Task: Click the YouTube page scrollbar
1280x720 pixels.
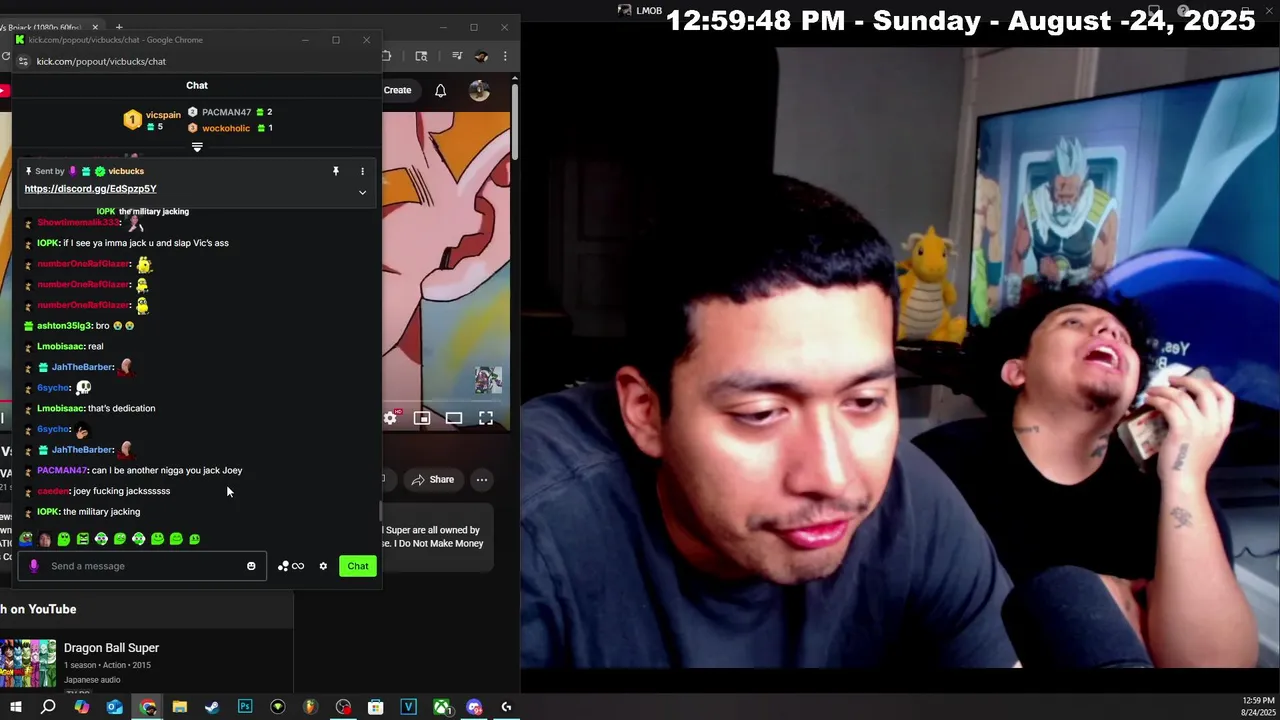Action: point(515,120)
